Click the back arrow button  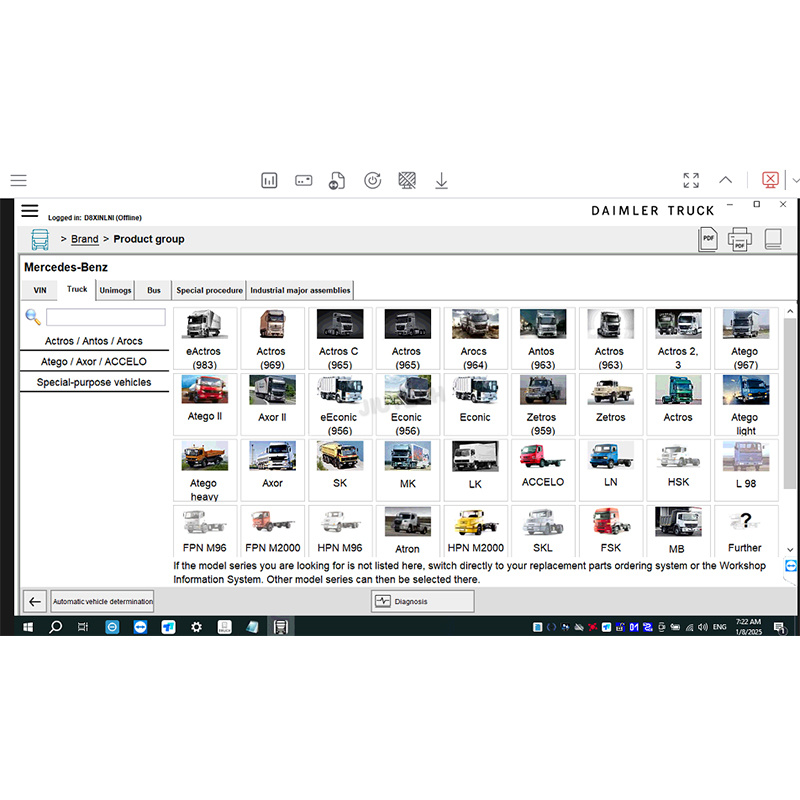(x=35, y=601)
